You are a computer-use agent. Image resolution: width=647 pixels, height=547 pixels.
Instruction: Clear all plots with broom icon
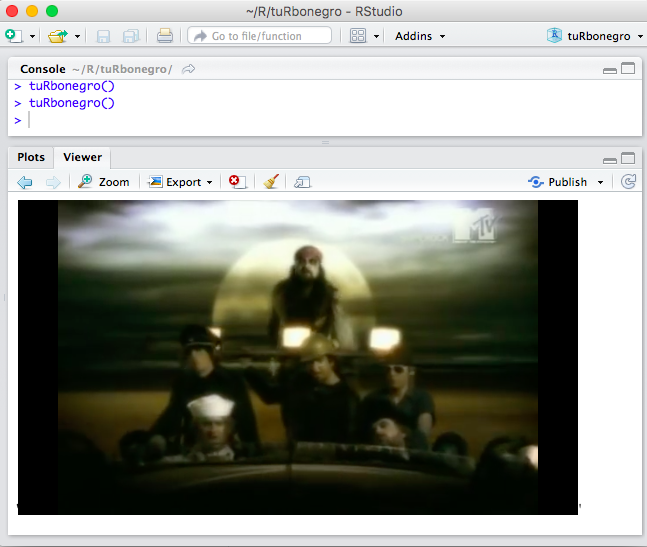271,182
